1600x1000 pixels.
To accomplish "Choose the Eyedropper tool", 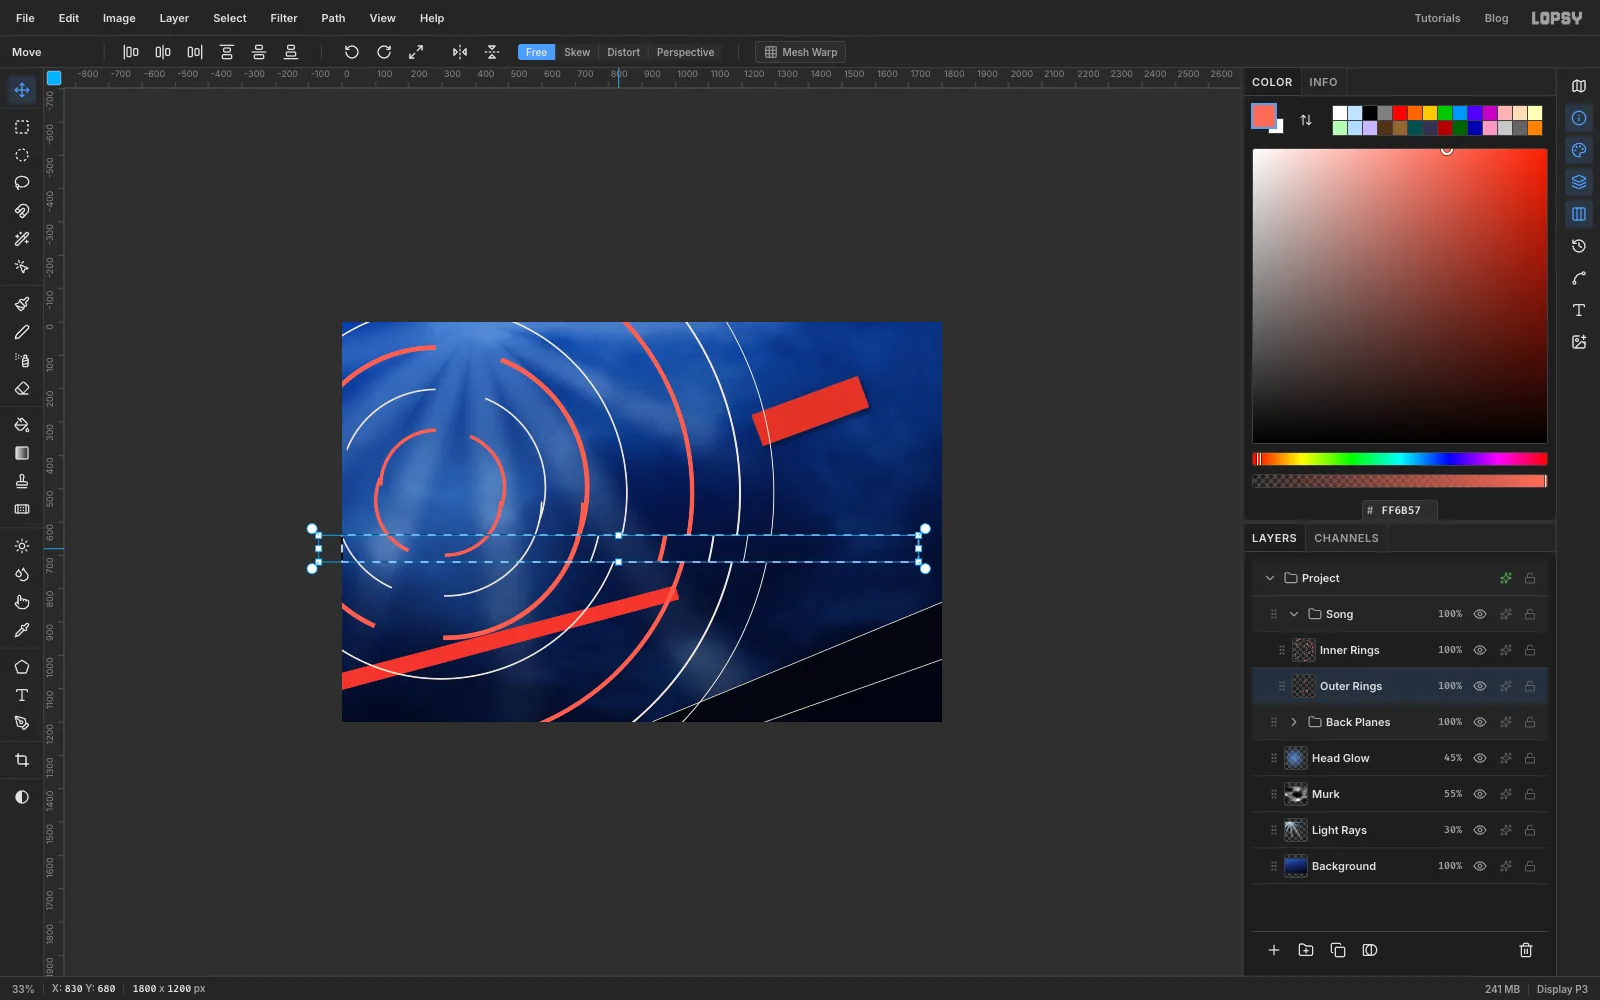I will coord(22,630).
